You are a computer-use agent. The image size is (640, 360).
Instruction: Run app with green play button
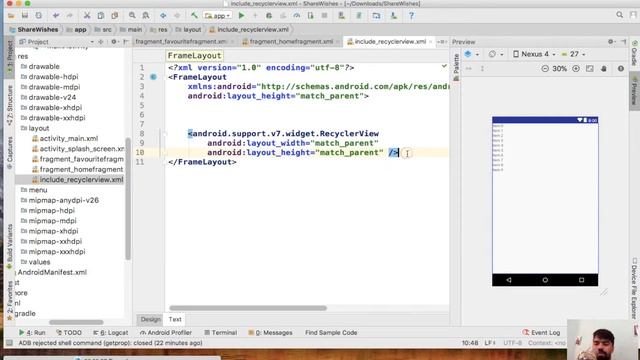(x=242, y=16)
